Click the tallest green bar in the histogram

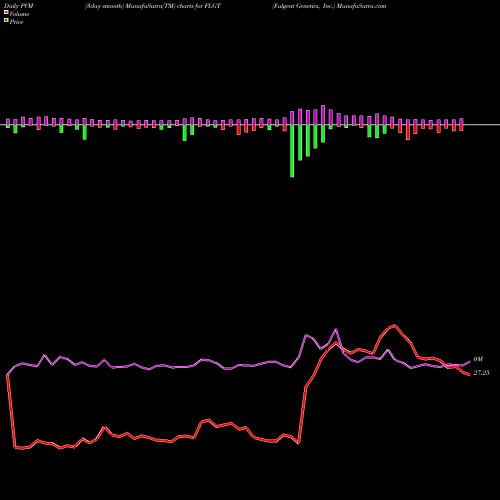click(292, 151)
